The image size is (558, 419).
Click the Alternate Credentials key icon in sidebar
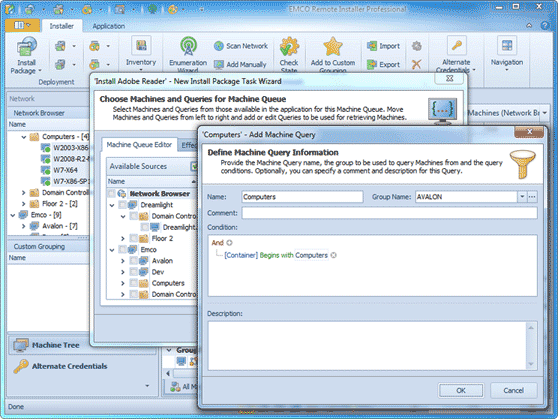21,366
